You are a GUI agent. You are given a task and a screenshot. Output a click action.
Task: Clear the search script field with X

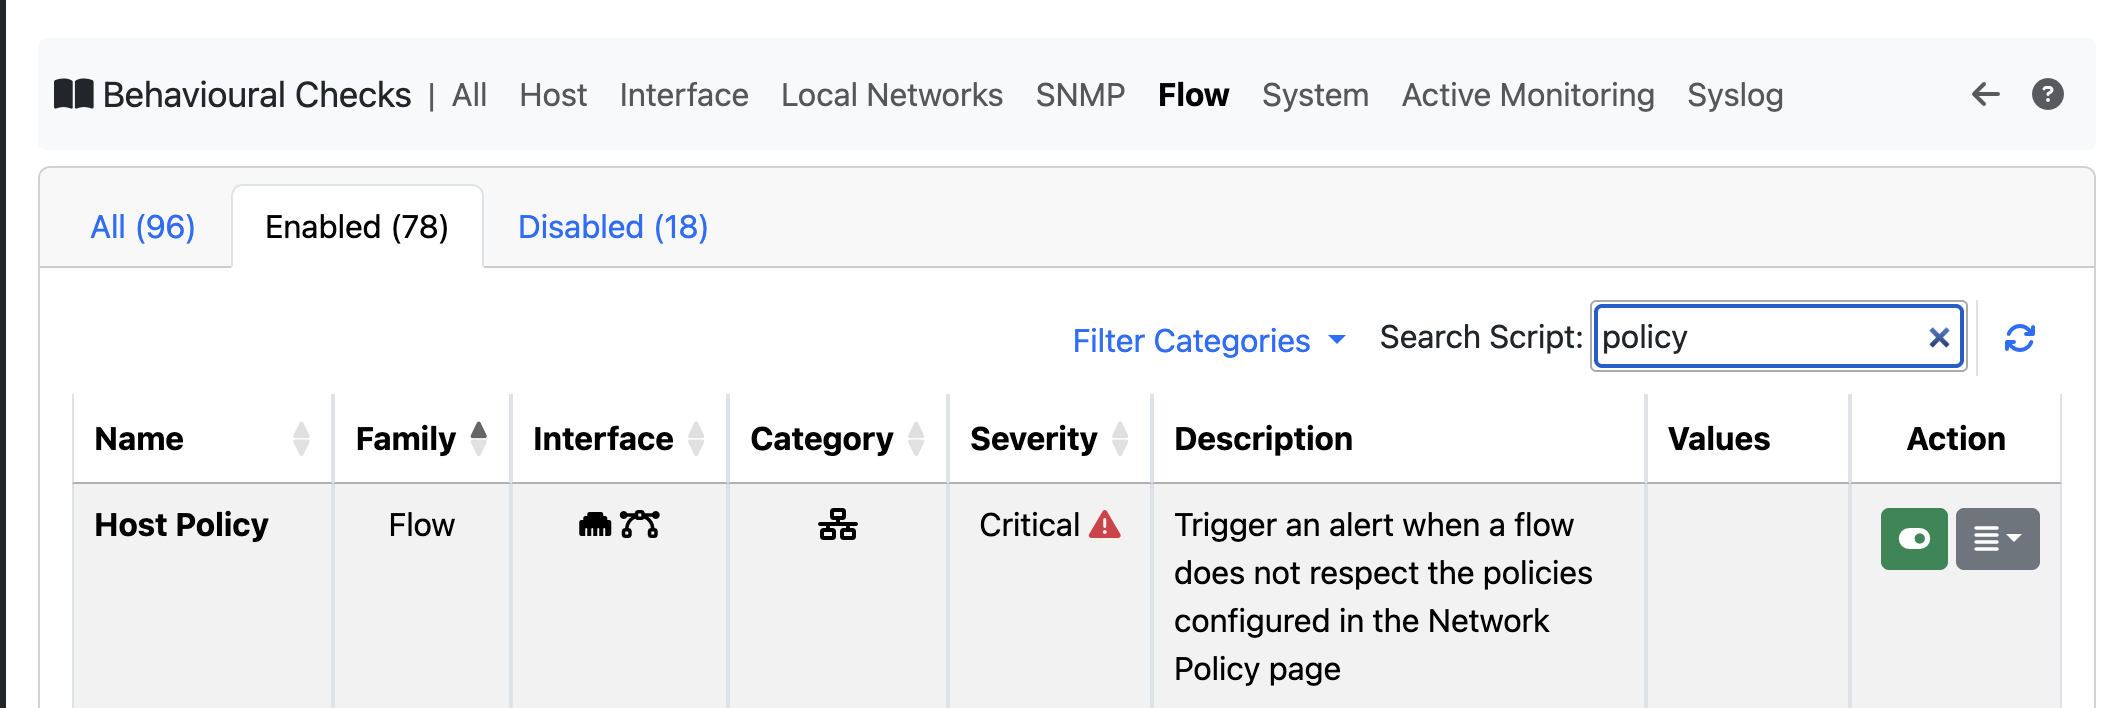coord(1939,338)
